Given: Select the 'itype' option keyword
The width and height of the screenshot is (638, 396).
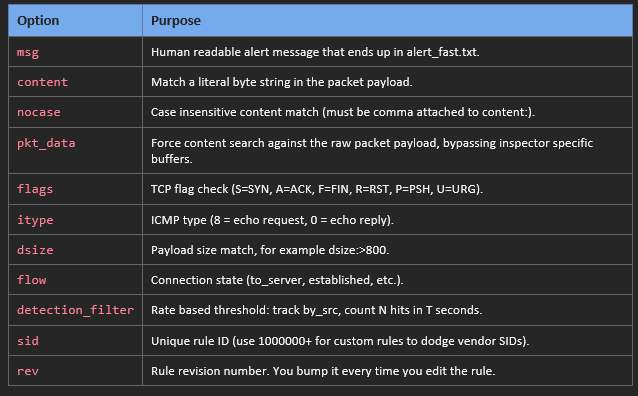Looking at the screenshot, I should (x=35, y=220).
